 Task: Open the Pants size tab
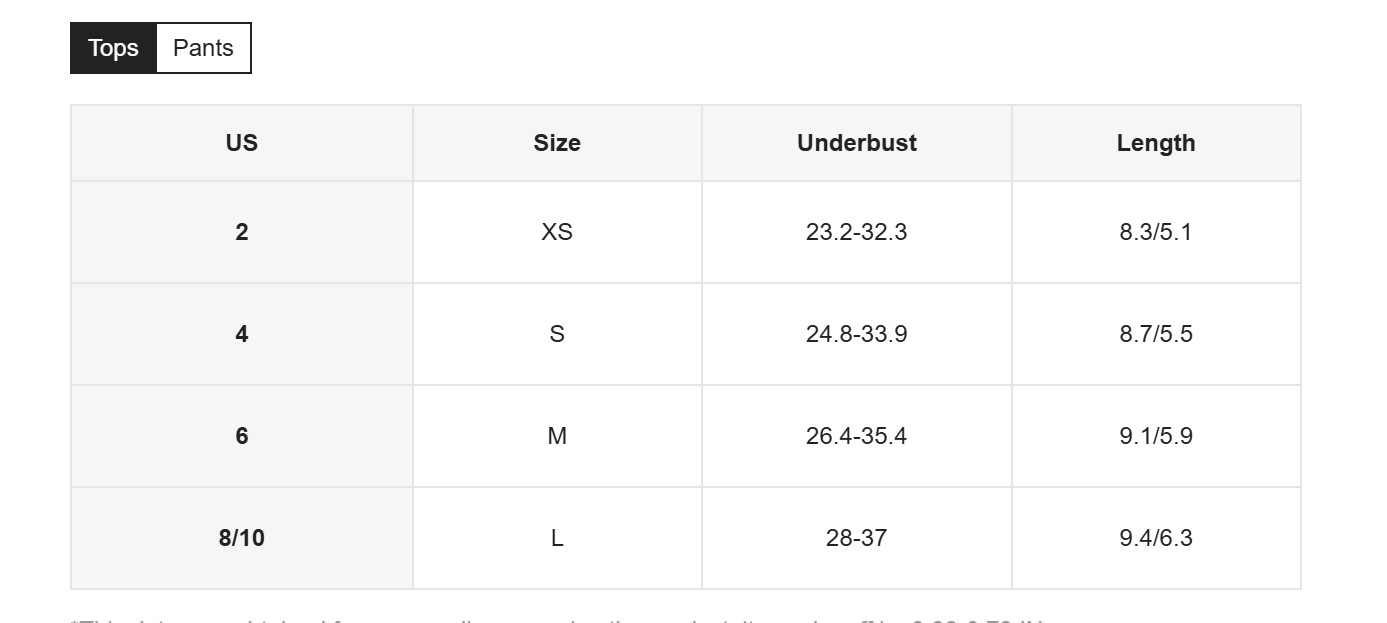tap(203, 48)
